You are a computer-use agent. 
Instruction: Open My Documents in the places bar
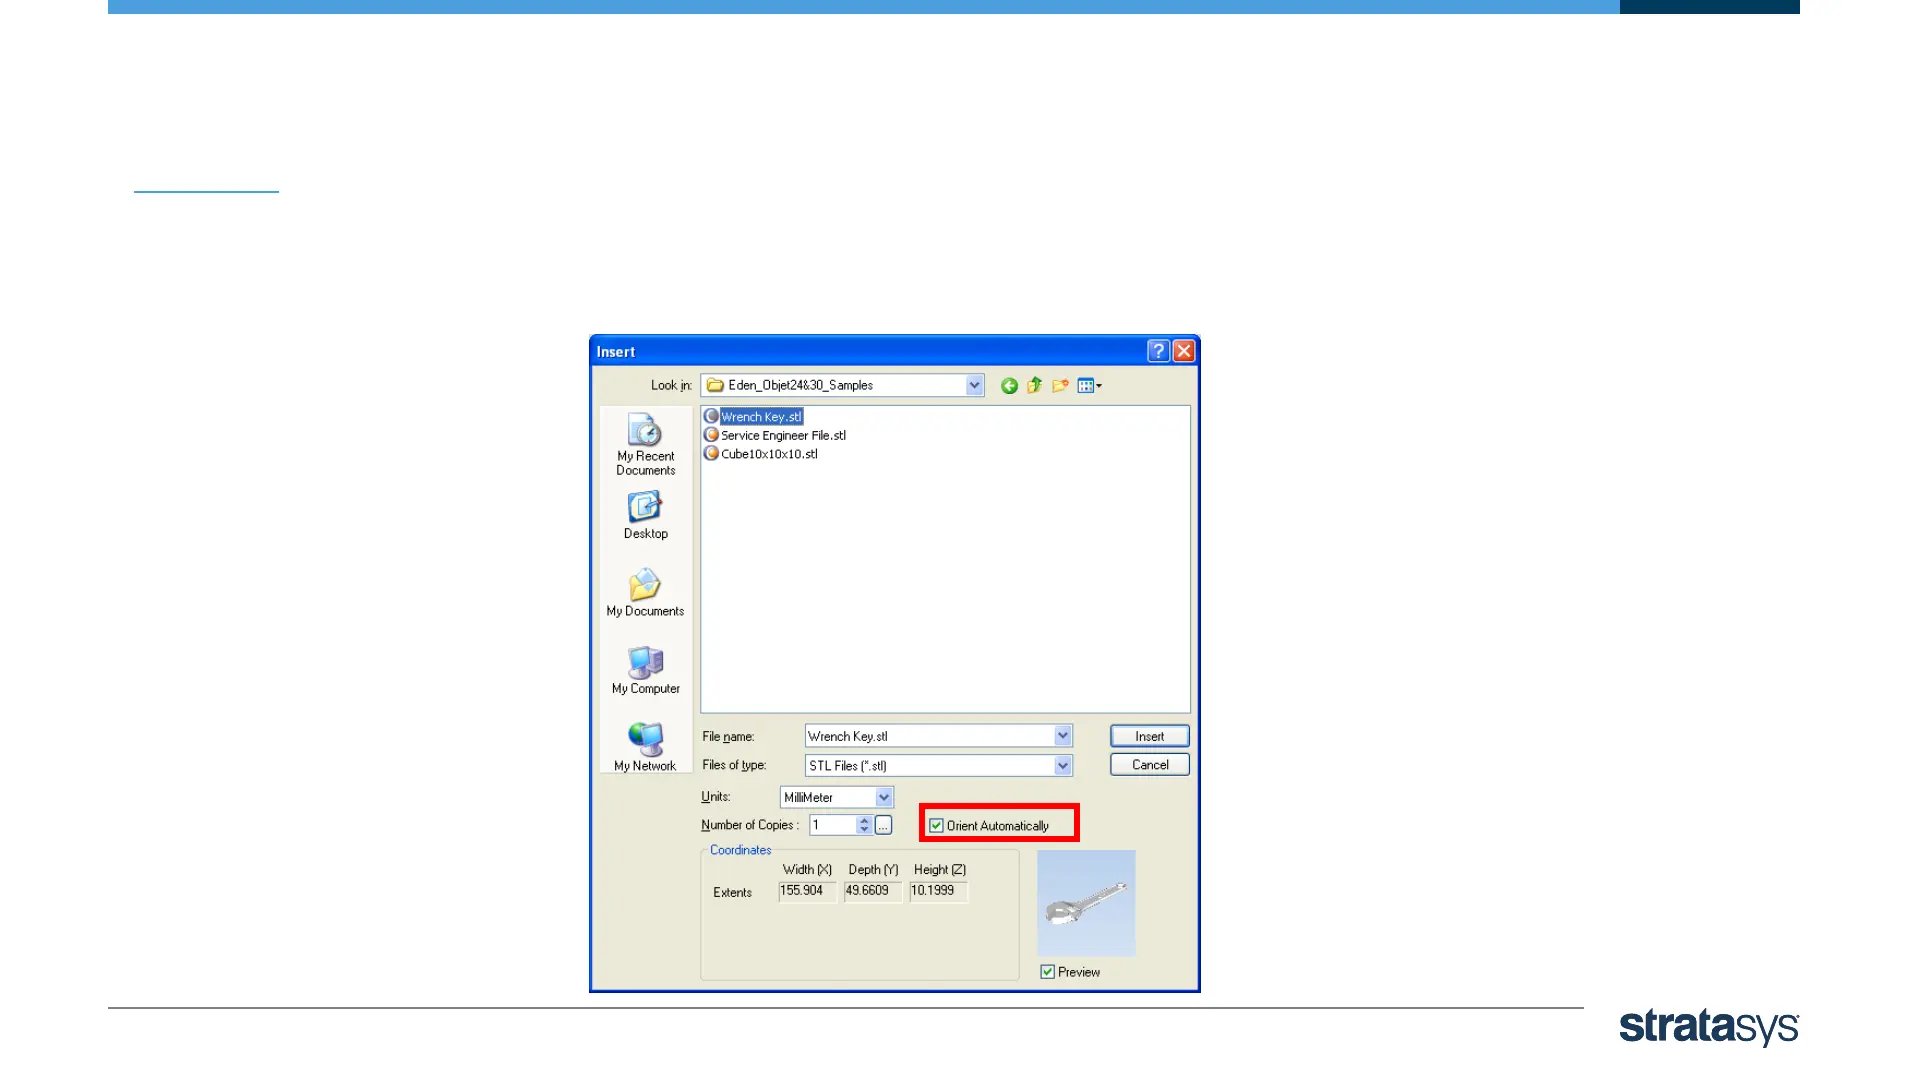[645, 593]
